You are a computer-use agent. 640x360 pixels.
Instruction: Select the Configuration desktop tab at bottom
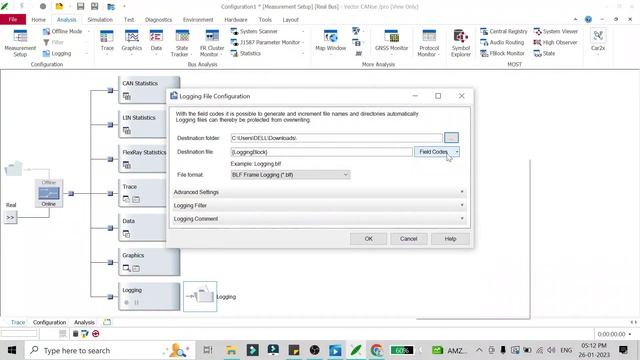49,322
